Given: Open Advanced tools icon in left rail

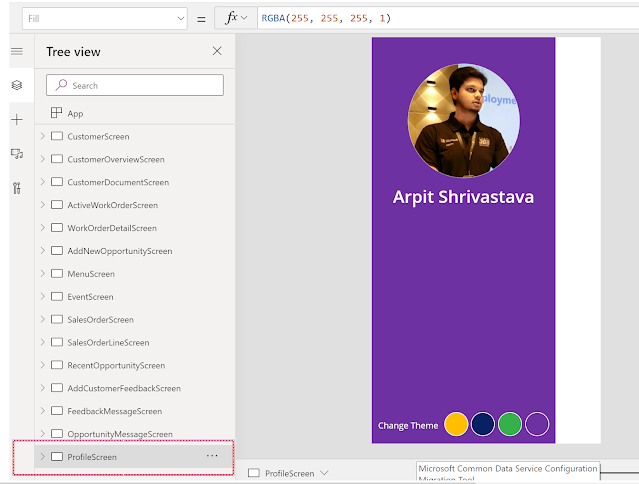Looking at the screenshot, I should (x=17, y=188).
